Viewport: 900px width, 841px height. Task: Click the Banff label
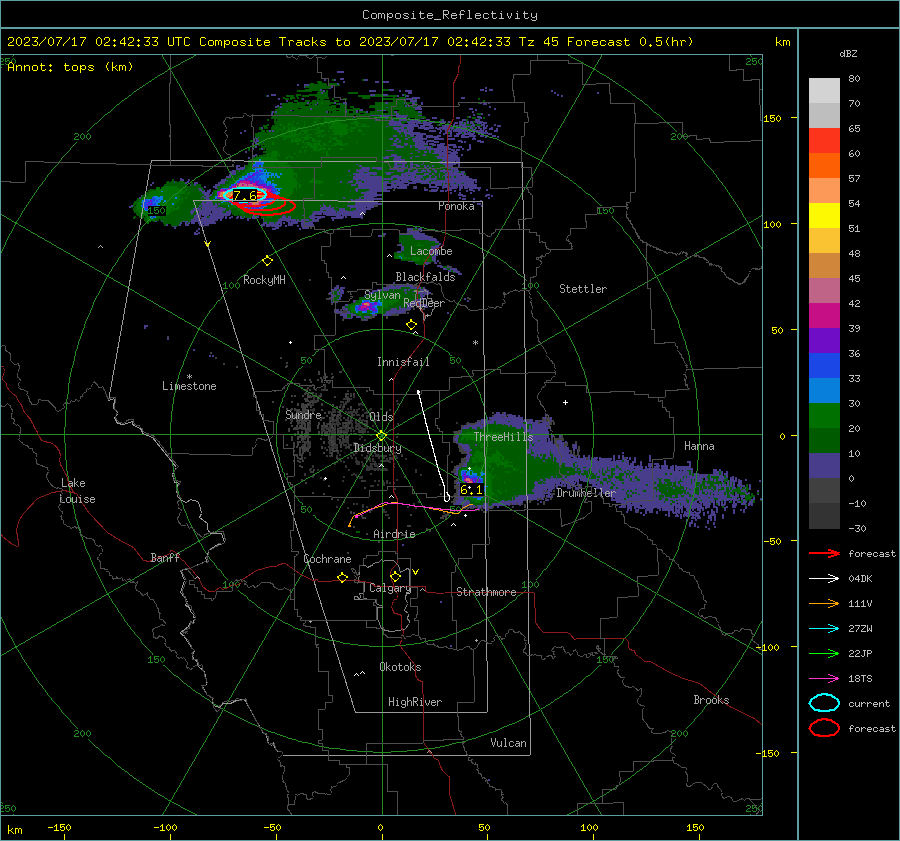click(x=165, y=557)
